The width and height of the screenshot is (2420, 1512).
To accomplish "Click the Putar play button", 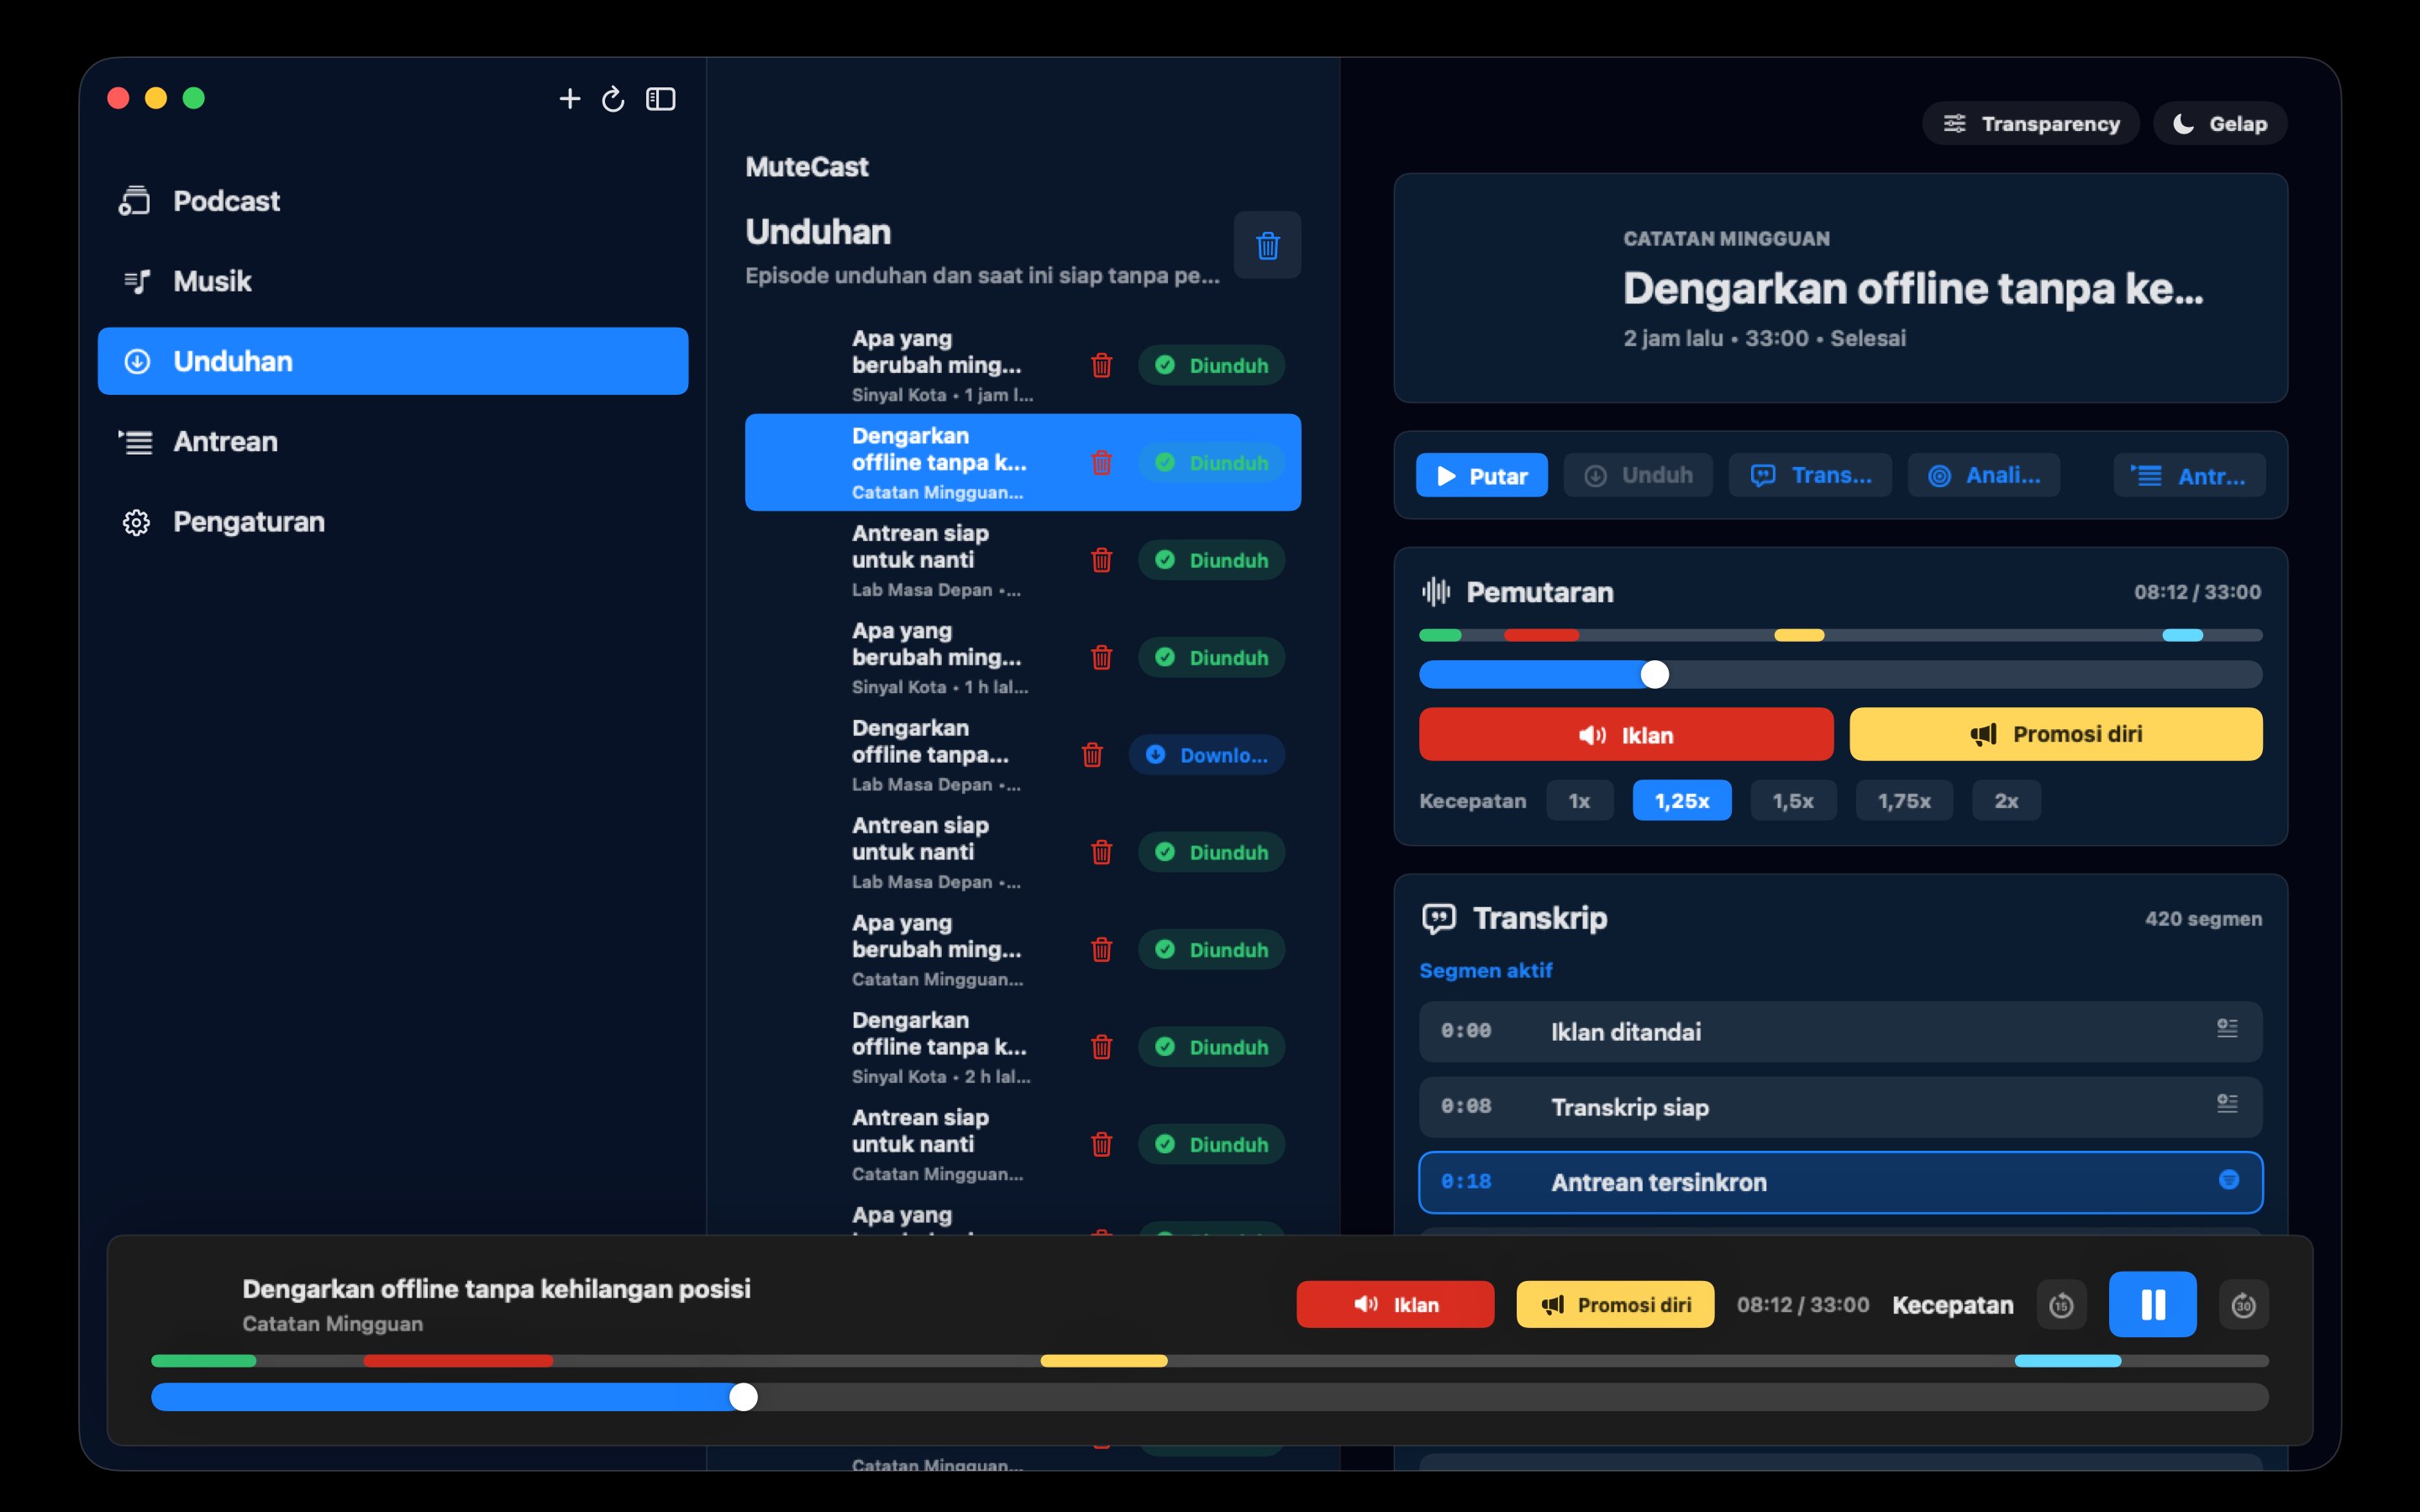I will point(1481,475).
